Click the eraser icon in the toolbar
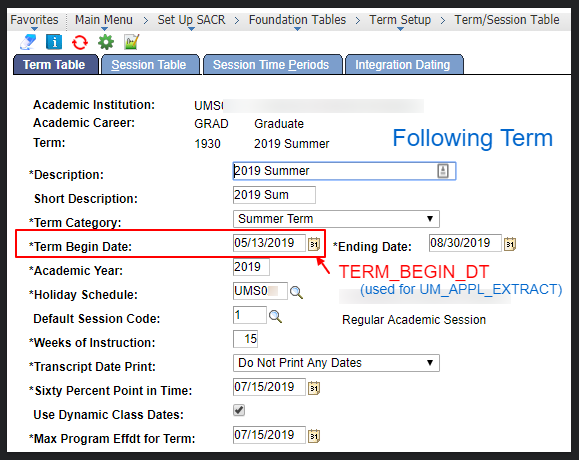The image size is (579, 460). click(x=28, y=42)
